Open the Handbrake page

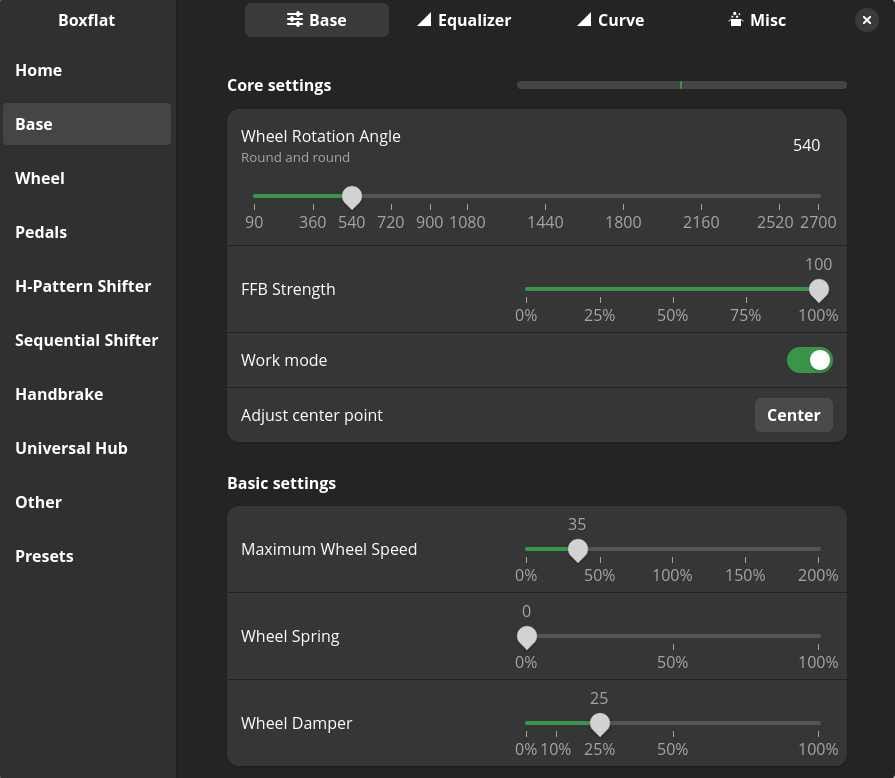click(x=59, y=394)
